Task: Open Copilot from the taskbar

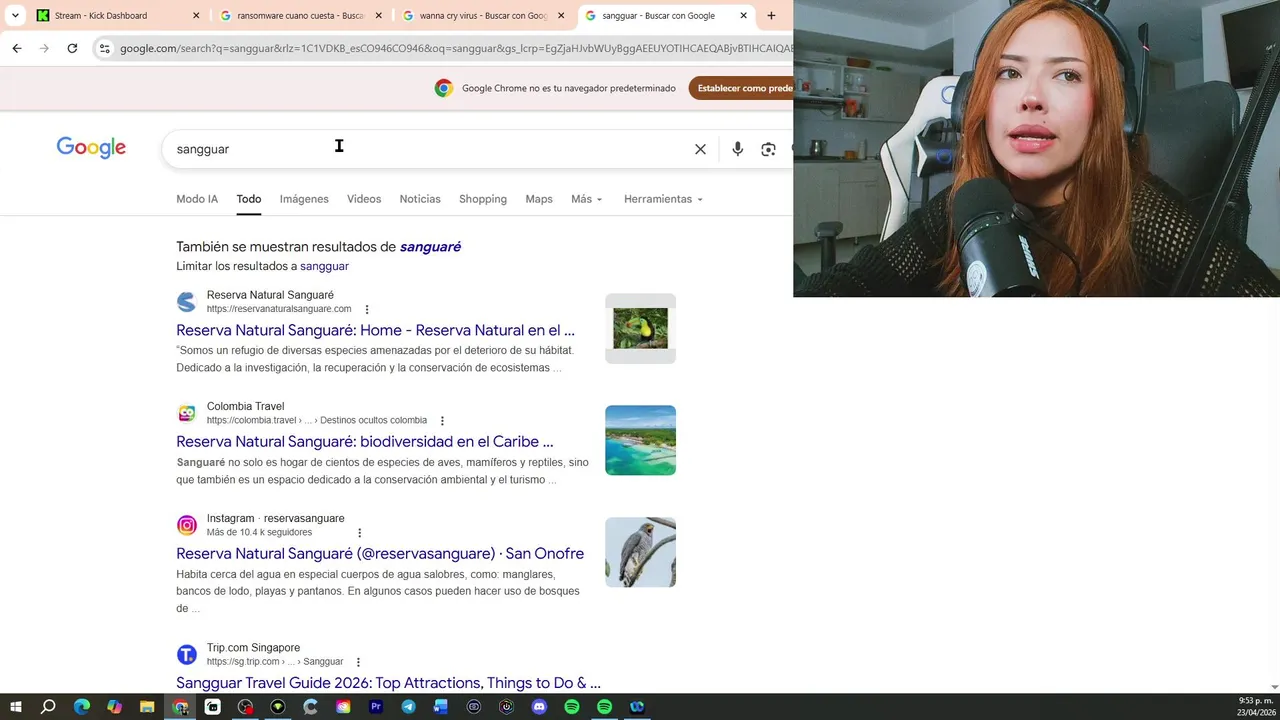Action: 114,707
